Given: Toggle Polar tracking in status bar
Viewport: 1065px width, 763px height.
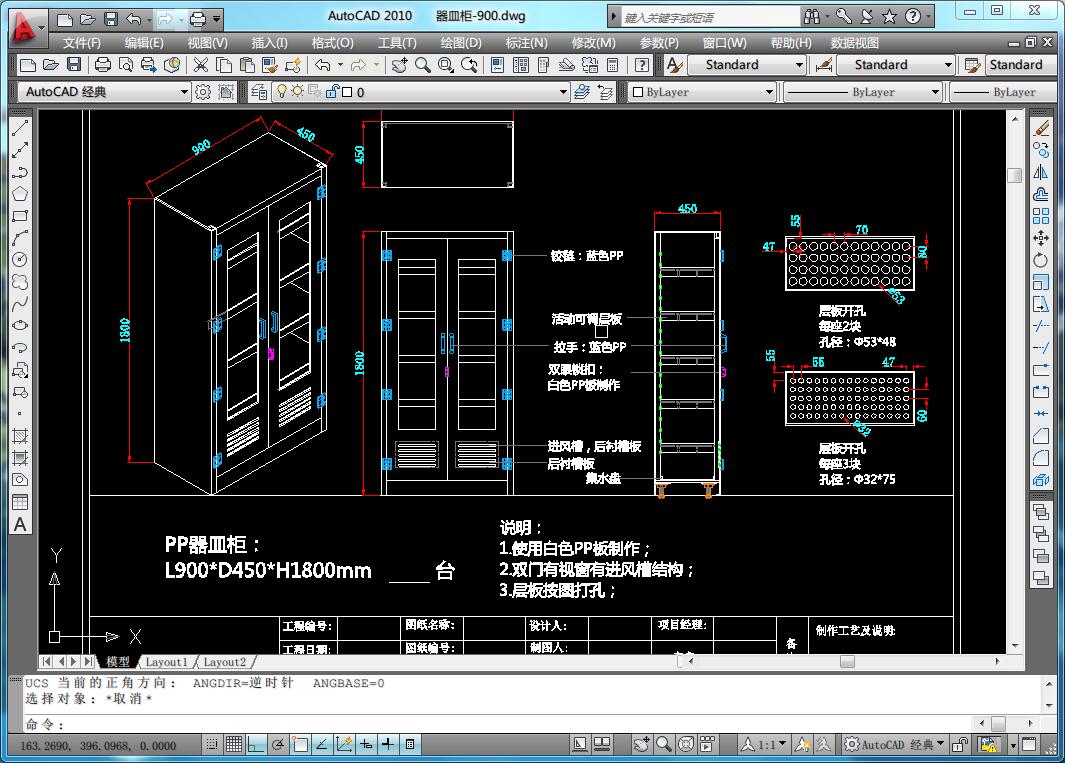Looking at the screenshot, I should tap(278, 745).
